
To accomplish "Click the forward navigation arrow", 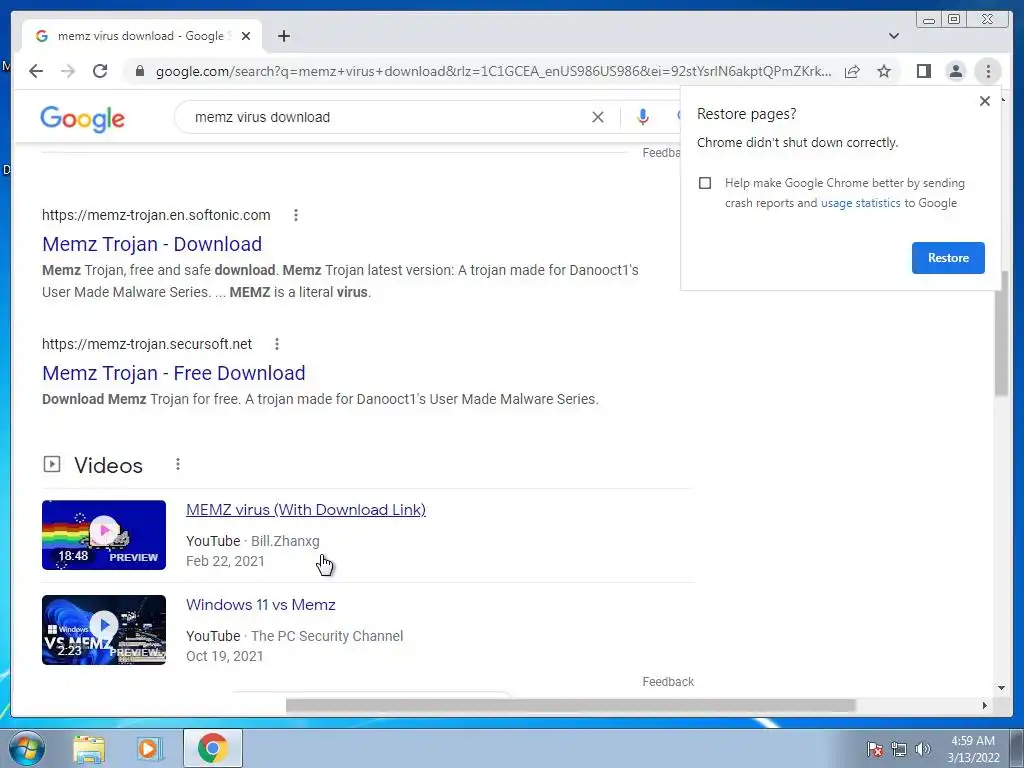I will (68, 71).
